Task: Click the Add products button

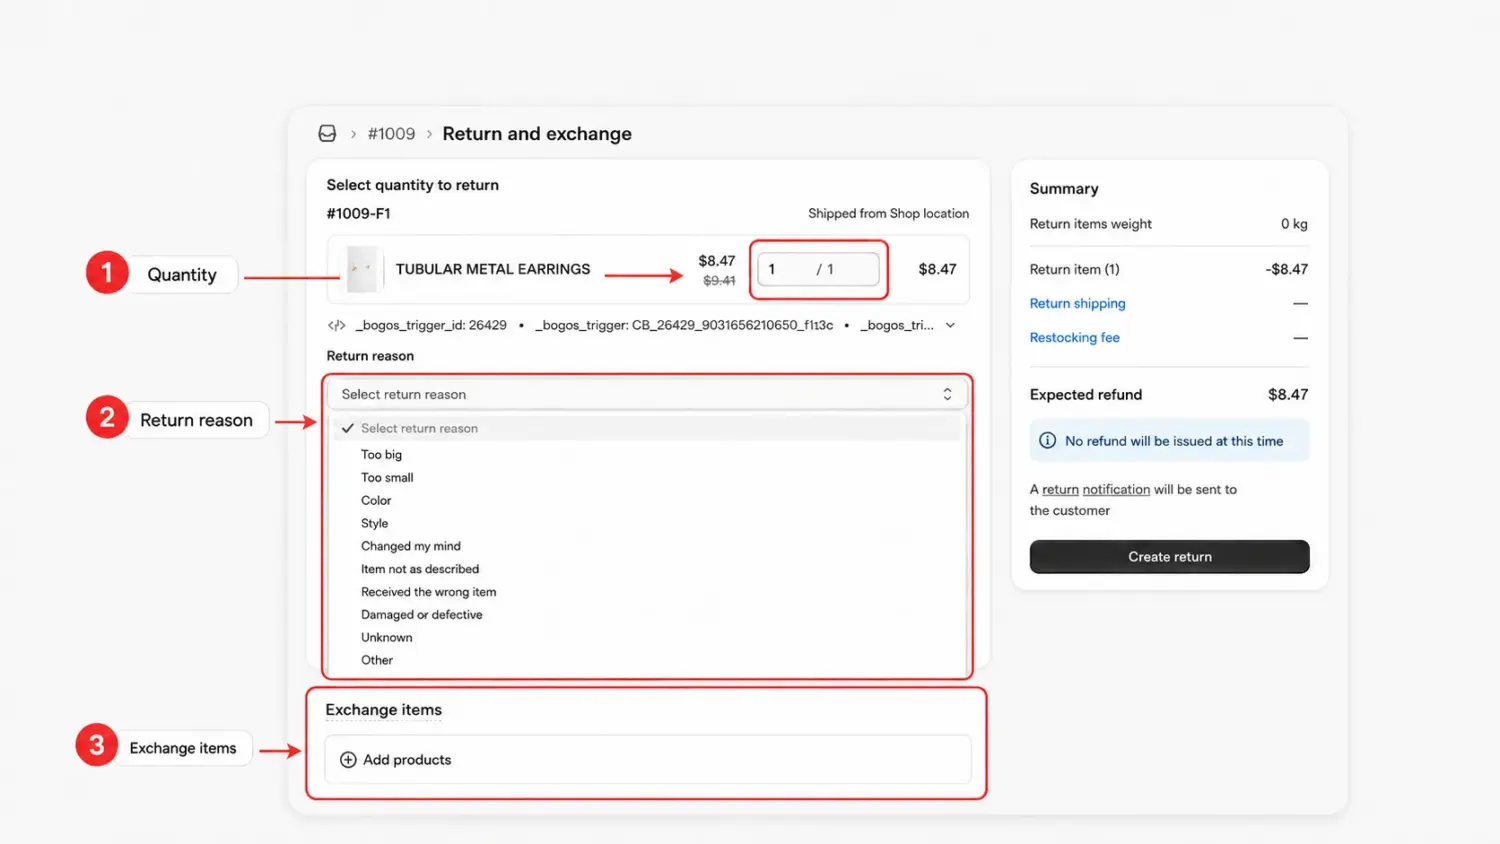Action: pos(648,760)
